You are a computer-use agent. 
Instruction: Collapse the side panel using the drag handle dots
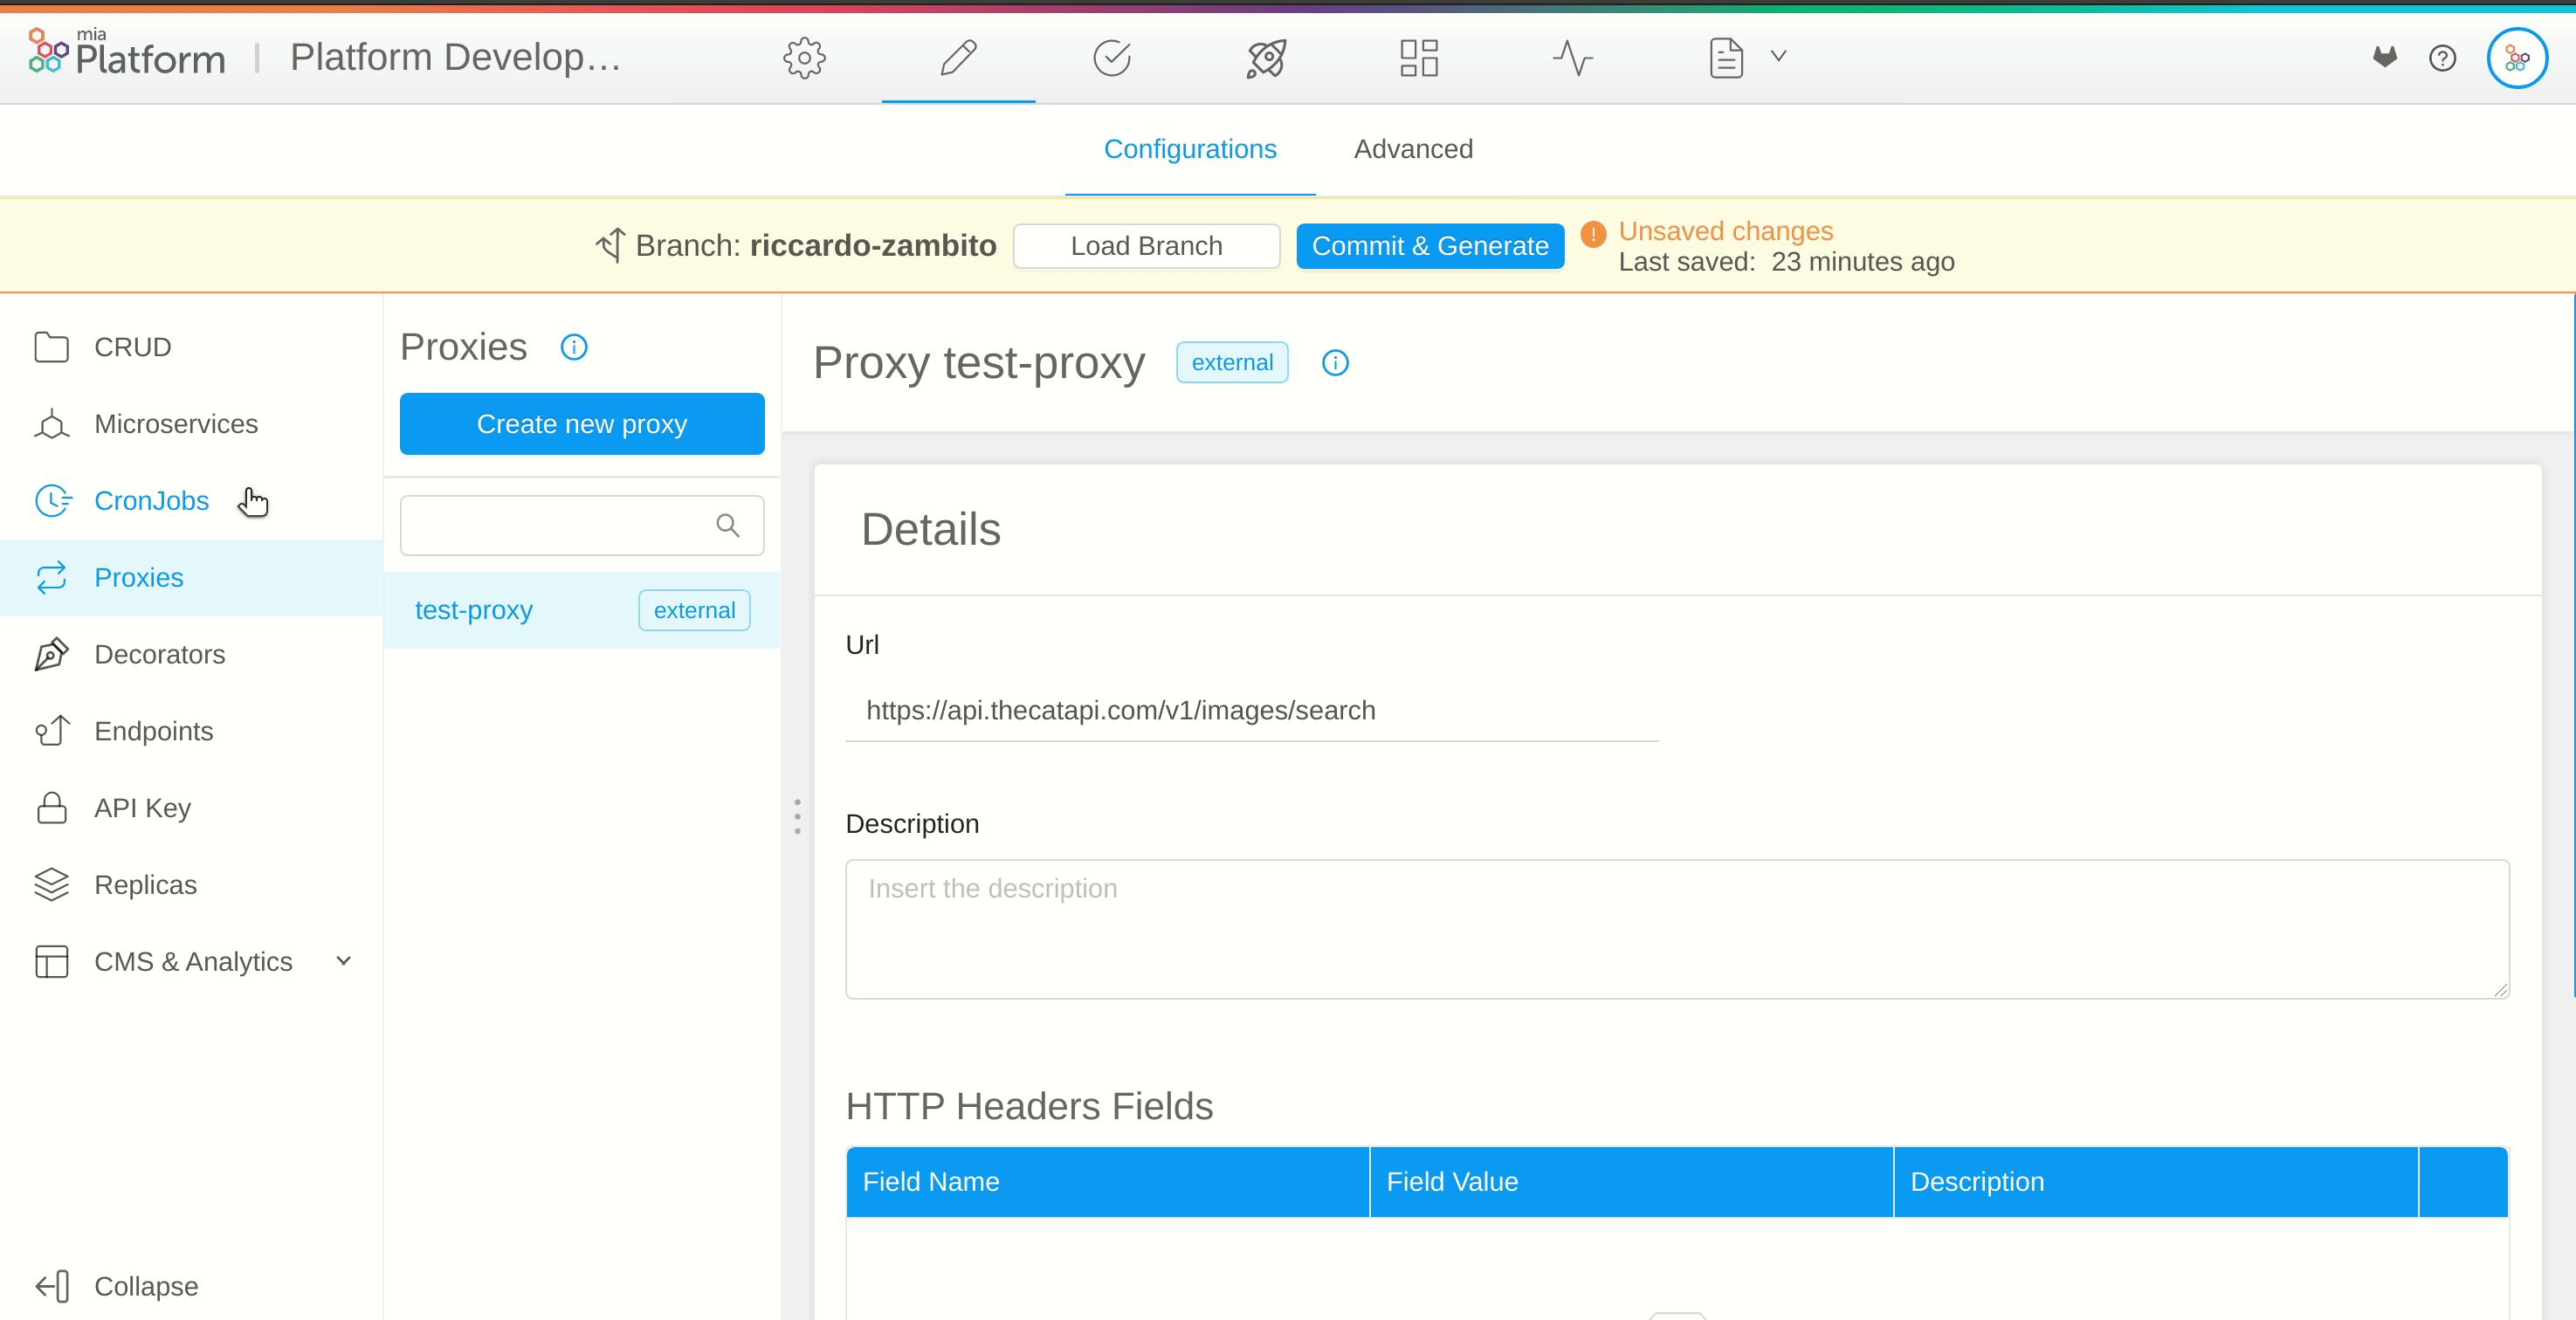click(x=797, y=816)
